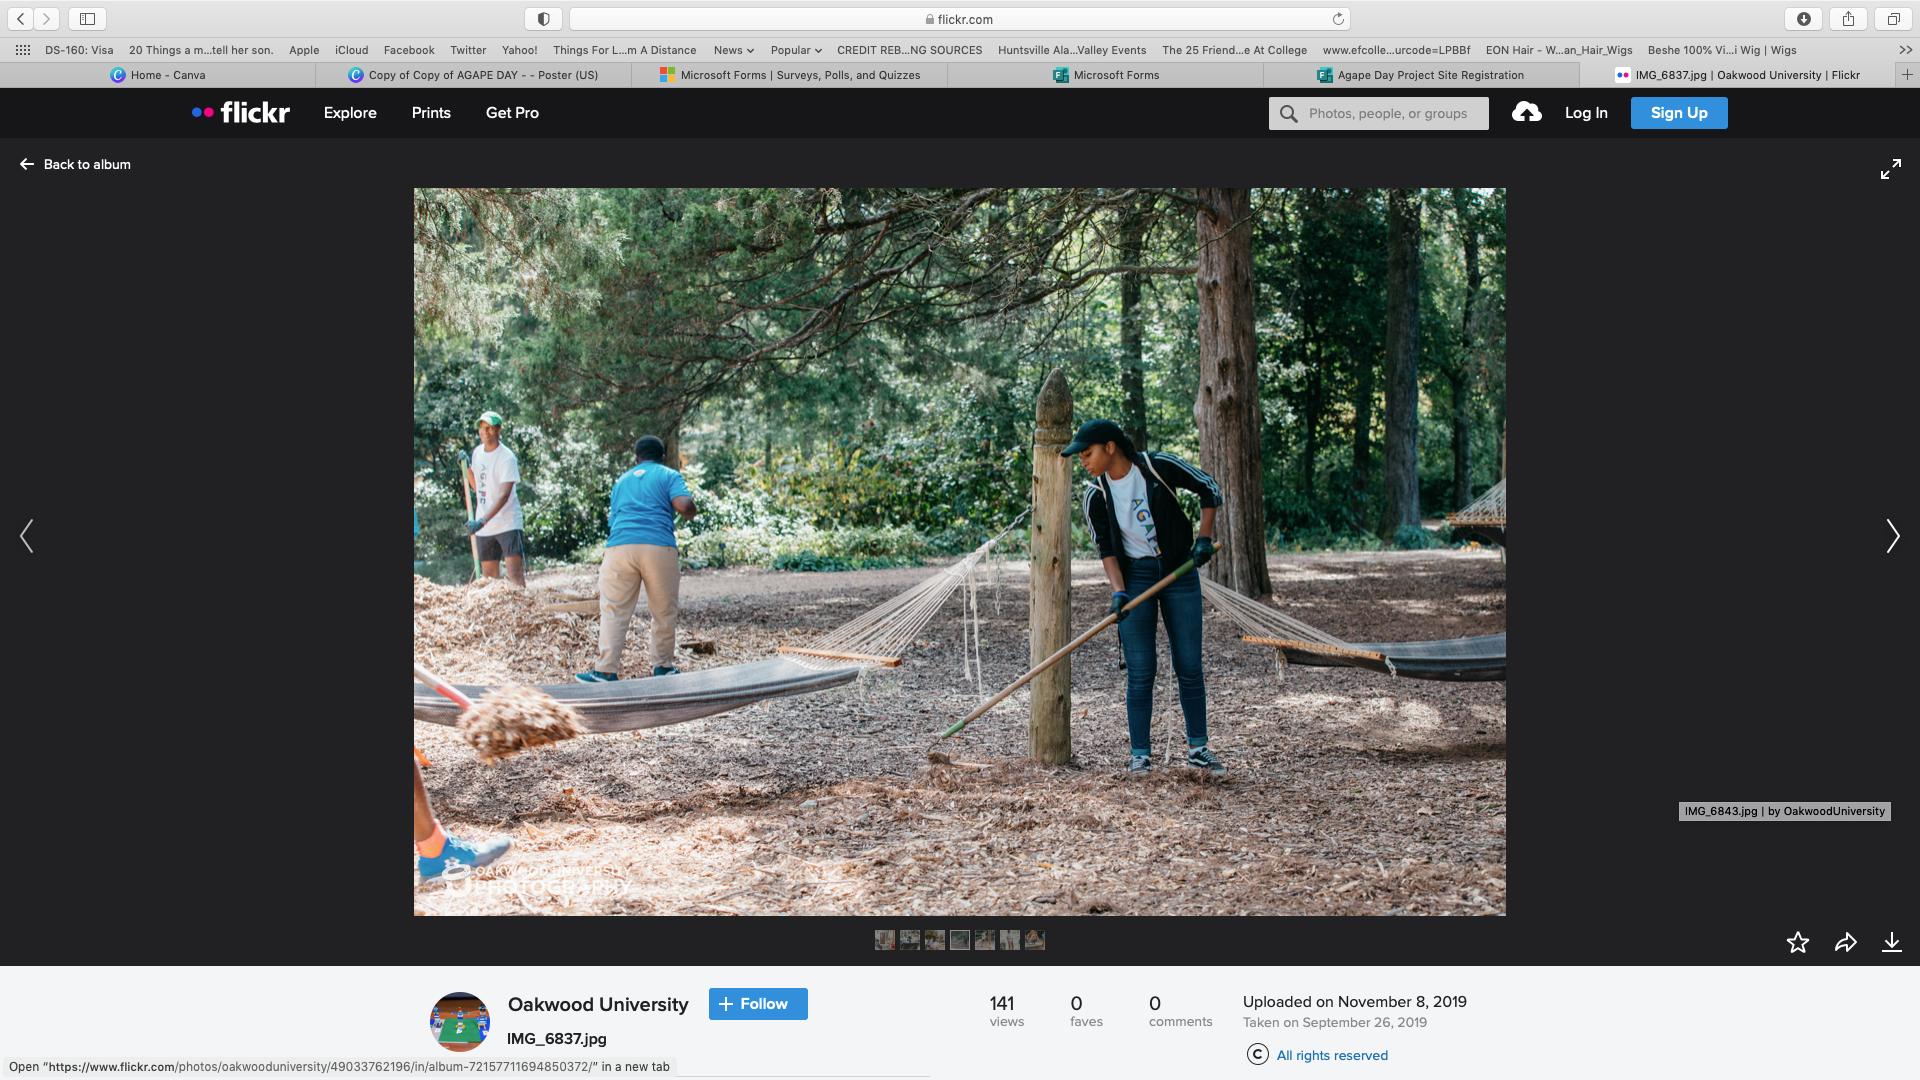Click the Back to album link

(75, 164)
